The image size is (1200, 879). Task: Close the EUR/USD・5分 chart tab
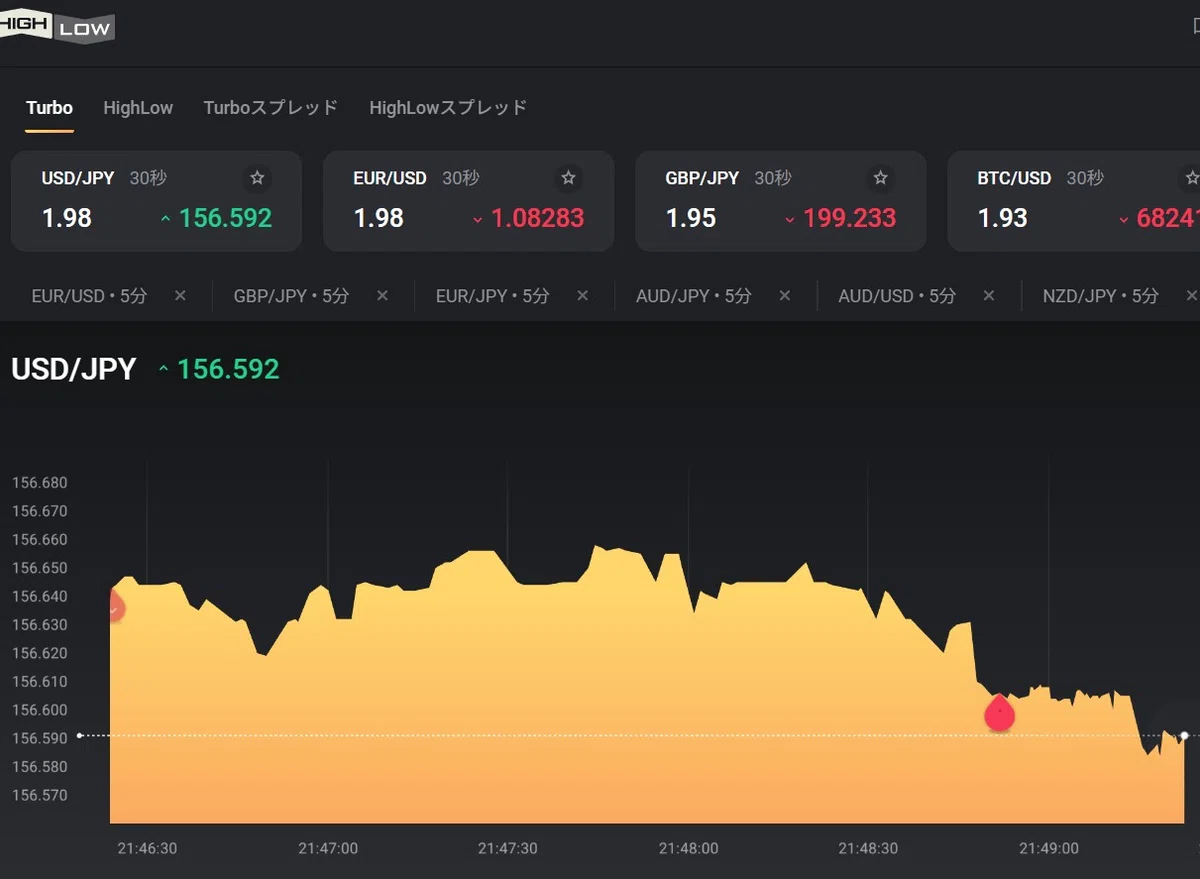[180, 296]
